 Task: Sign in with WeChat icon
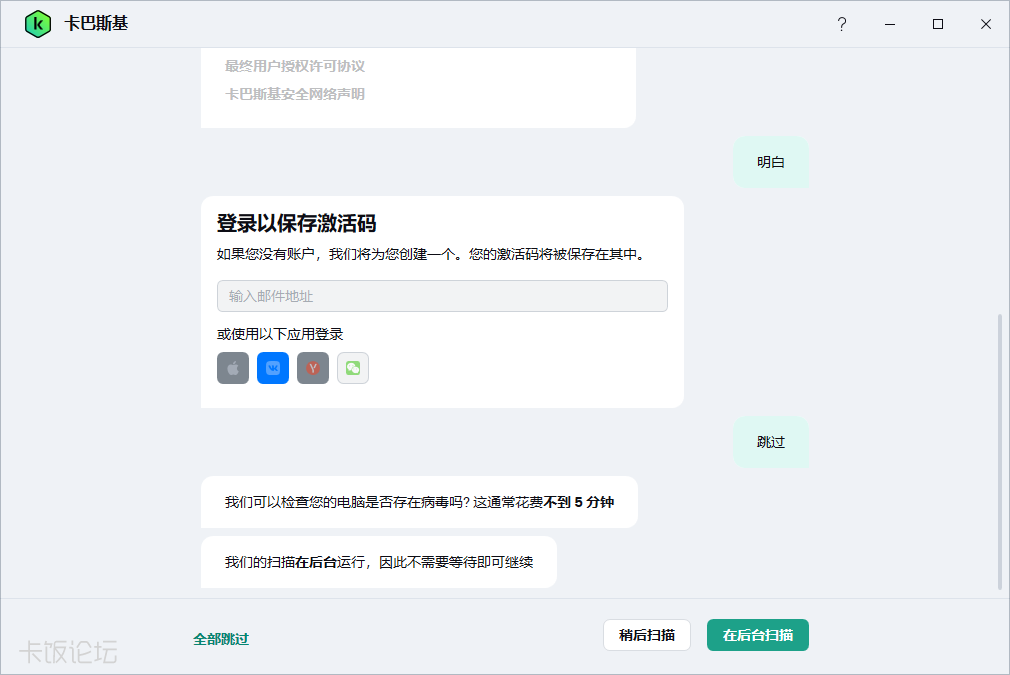point(353,368)
